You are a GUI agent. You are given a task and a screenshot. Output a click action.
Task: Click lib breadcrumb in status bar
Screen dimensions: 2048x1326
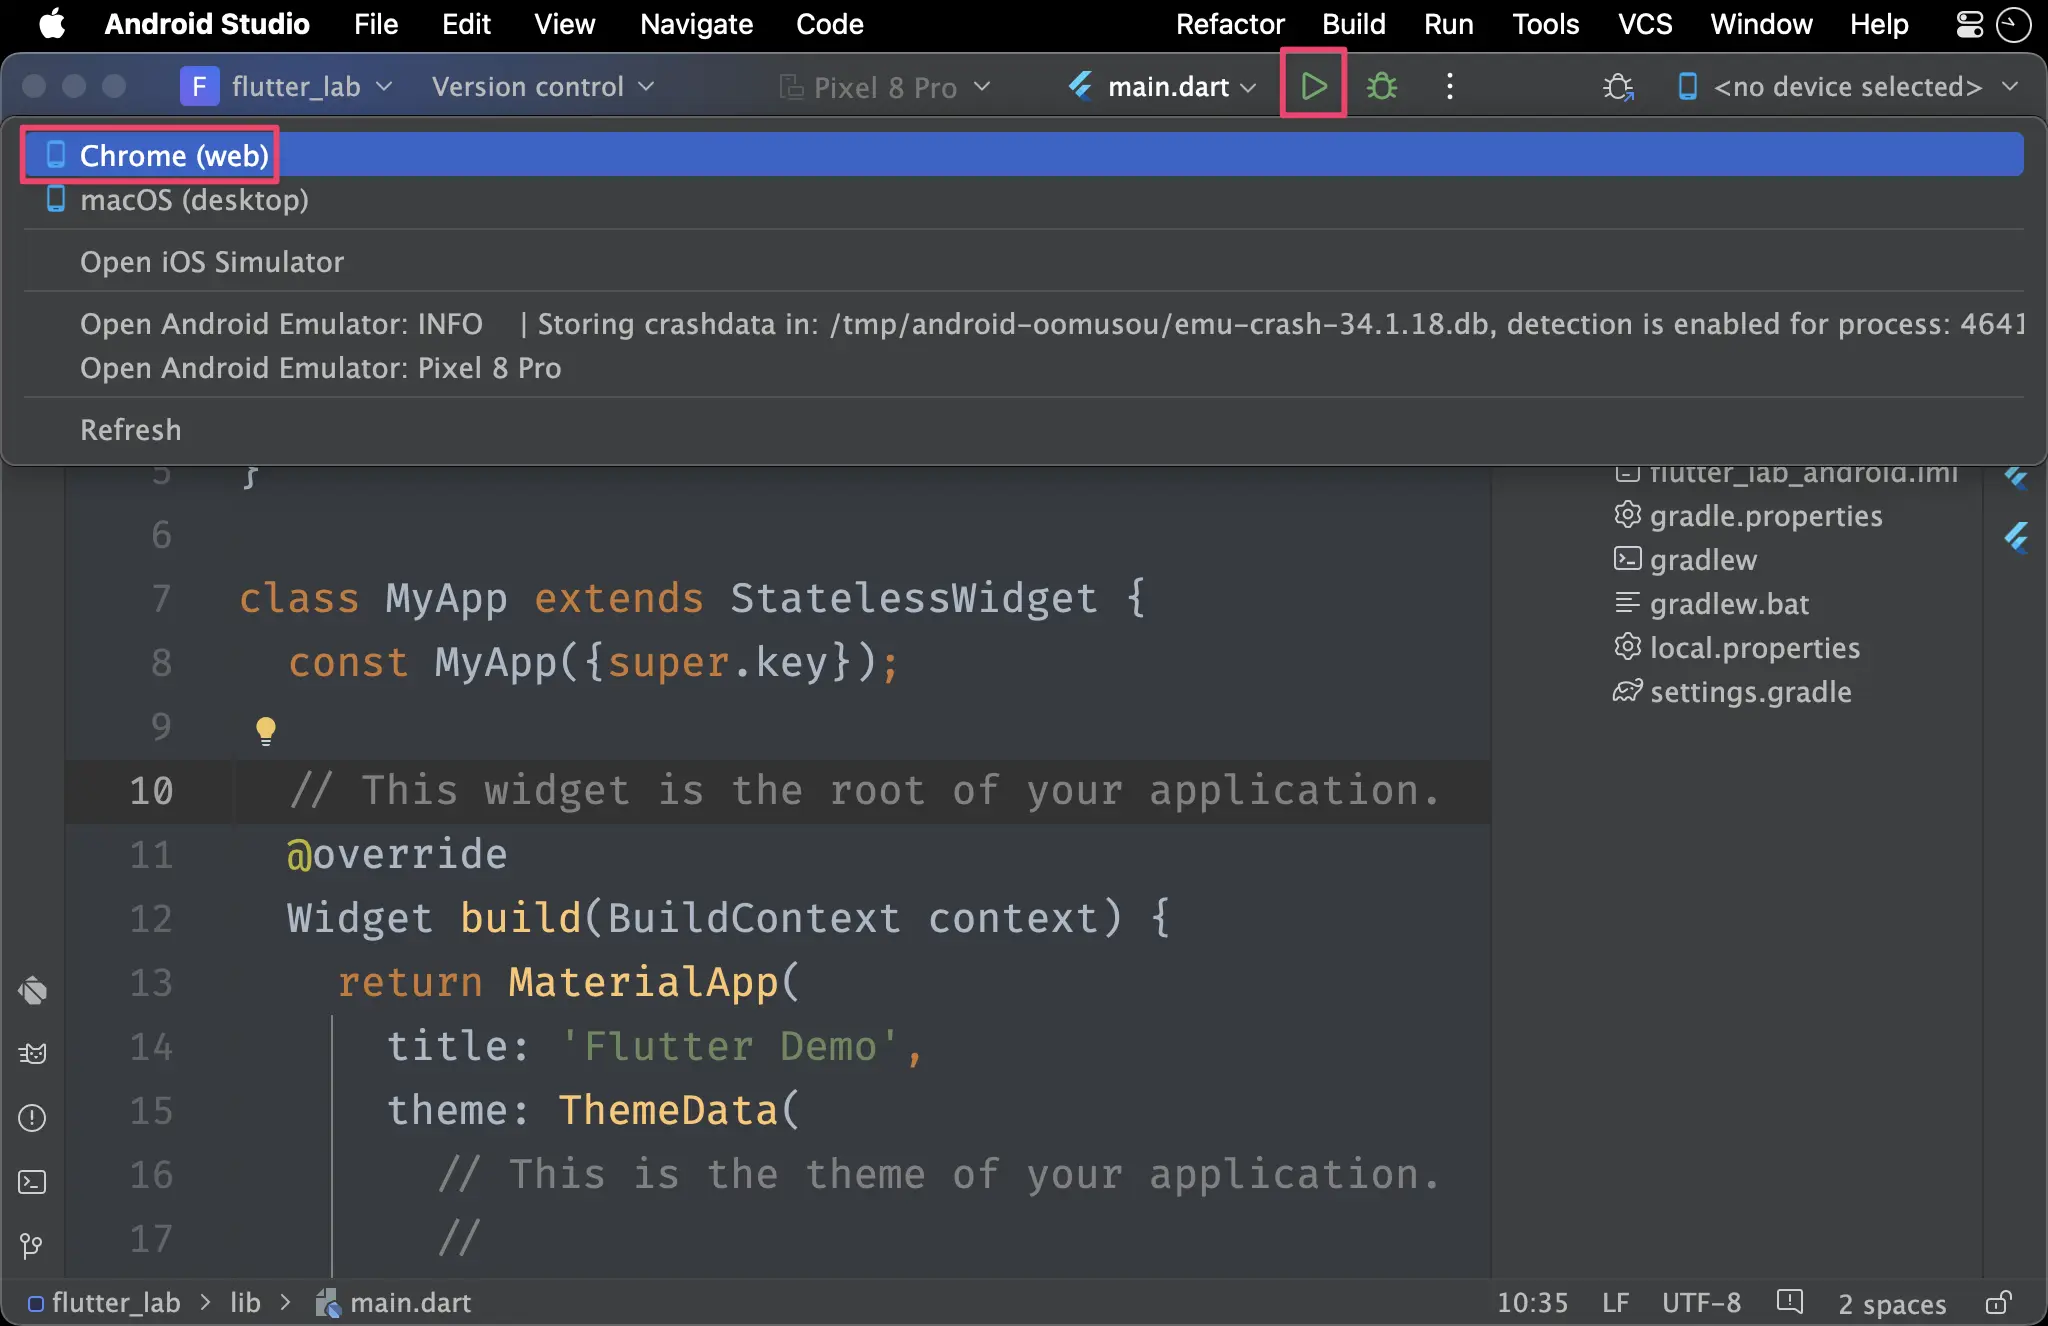pos(245,1302)
